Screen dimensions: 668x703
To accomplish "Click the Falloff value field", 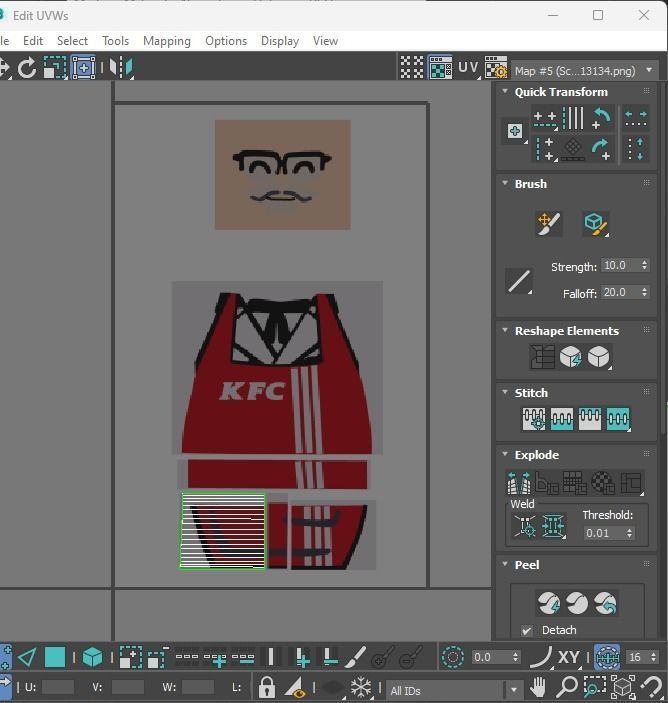I will click(x=619, y=292).
